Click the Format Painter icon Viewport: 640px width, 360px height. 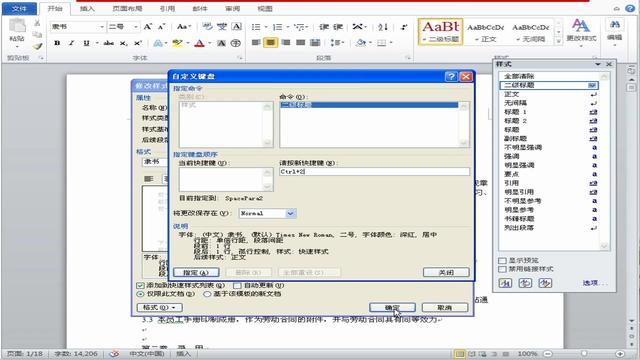click(37, 47)
